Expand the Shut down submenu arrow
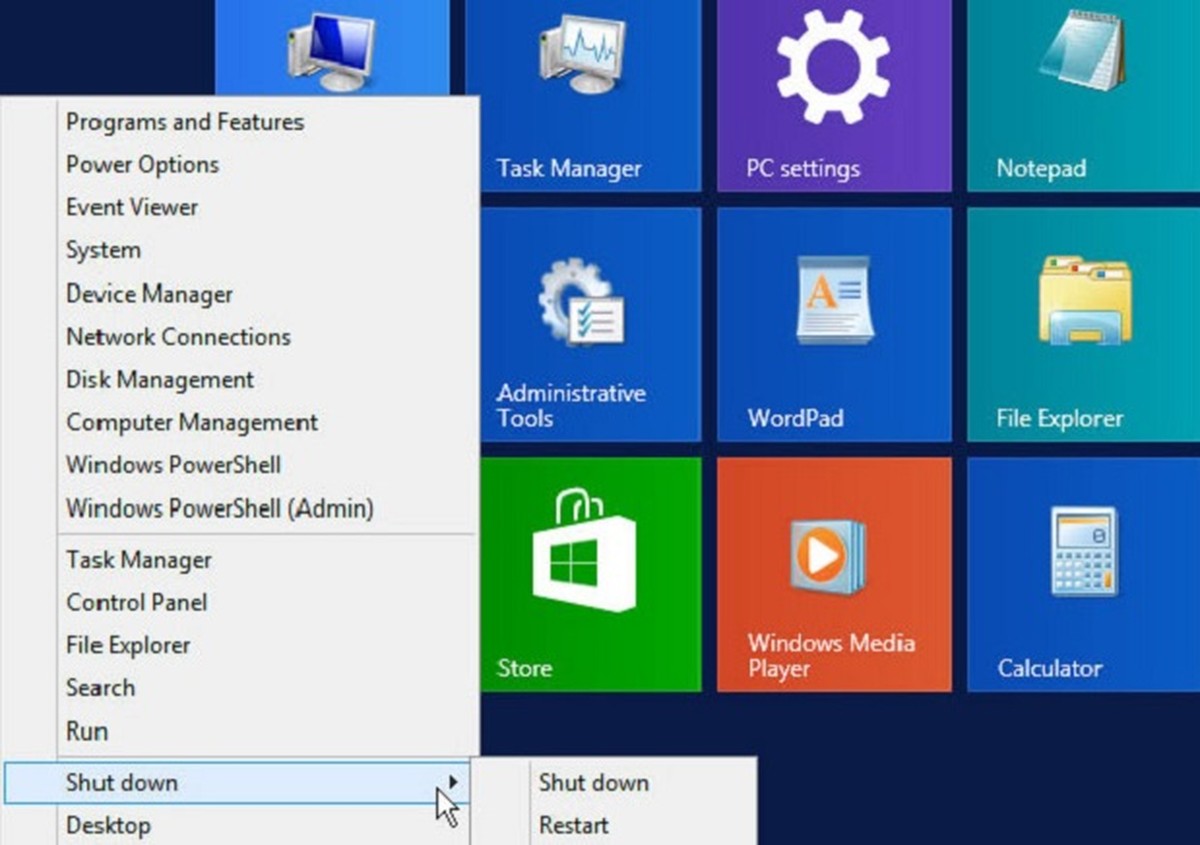The width and height of the screenshot is (1200, 845). click(x=454, y=782)
